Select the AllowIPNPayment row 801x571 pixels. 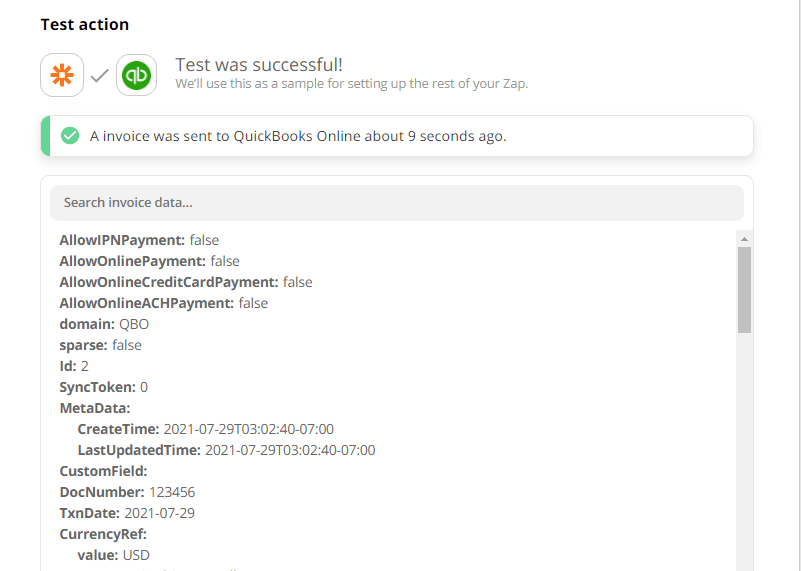tap(139, 240)
